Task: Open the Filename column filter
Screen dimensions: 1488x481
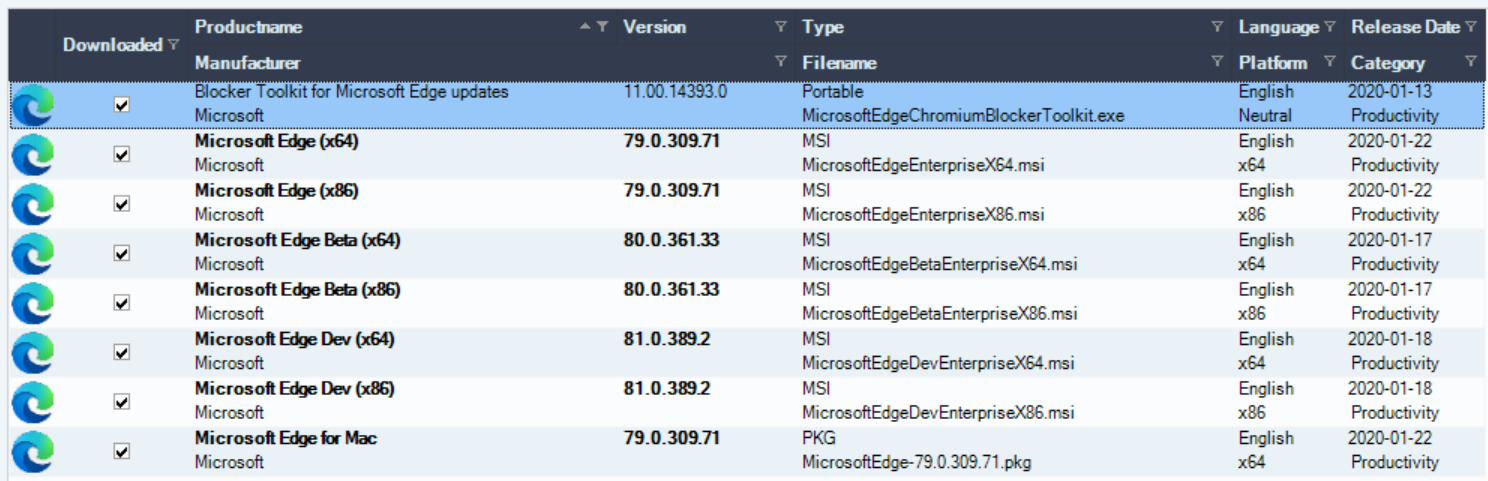Action: tap(1217, 62)
